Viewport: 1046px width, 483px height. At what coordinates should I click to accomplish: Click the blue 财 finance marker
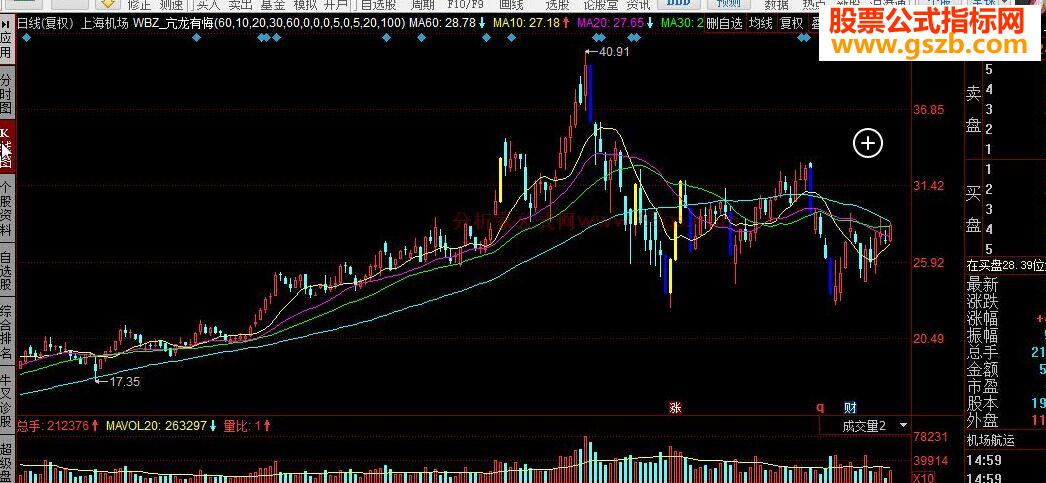pos(850,408)
